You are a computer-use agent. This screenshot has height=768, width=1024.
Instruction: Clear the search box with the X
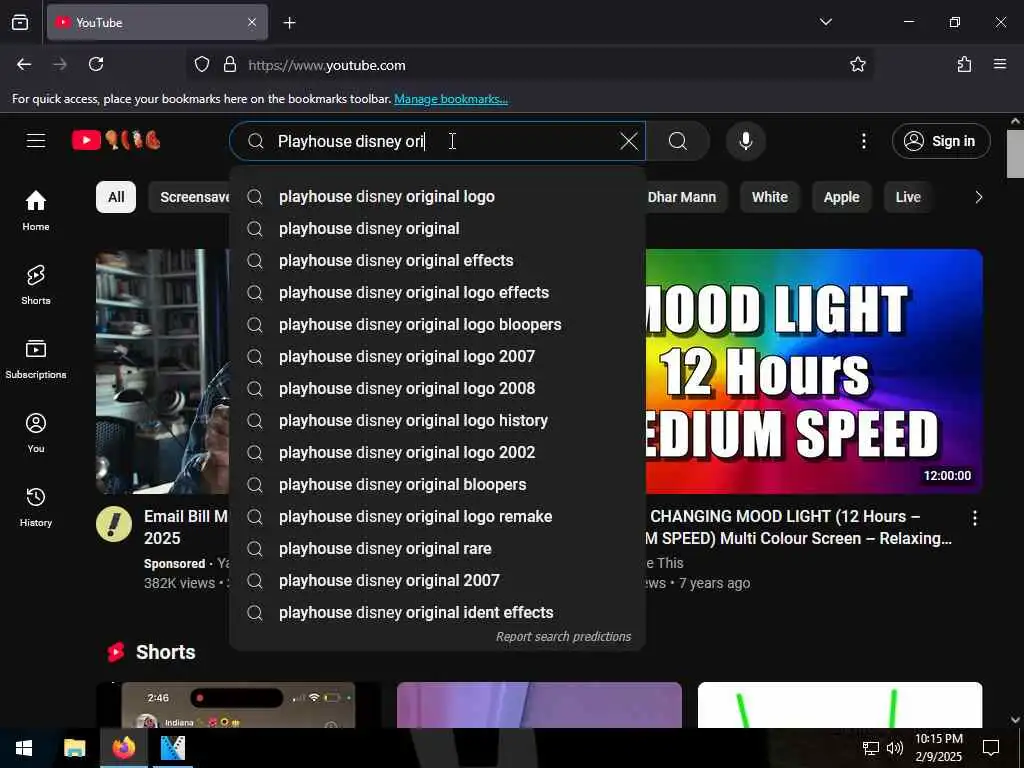[x=628, y=141]
